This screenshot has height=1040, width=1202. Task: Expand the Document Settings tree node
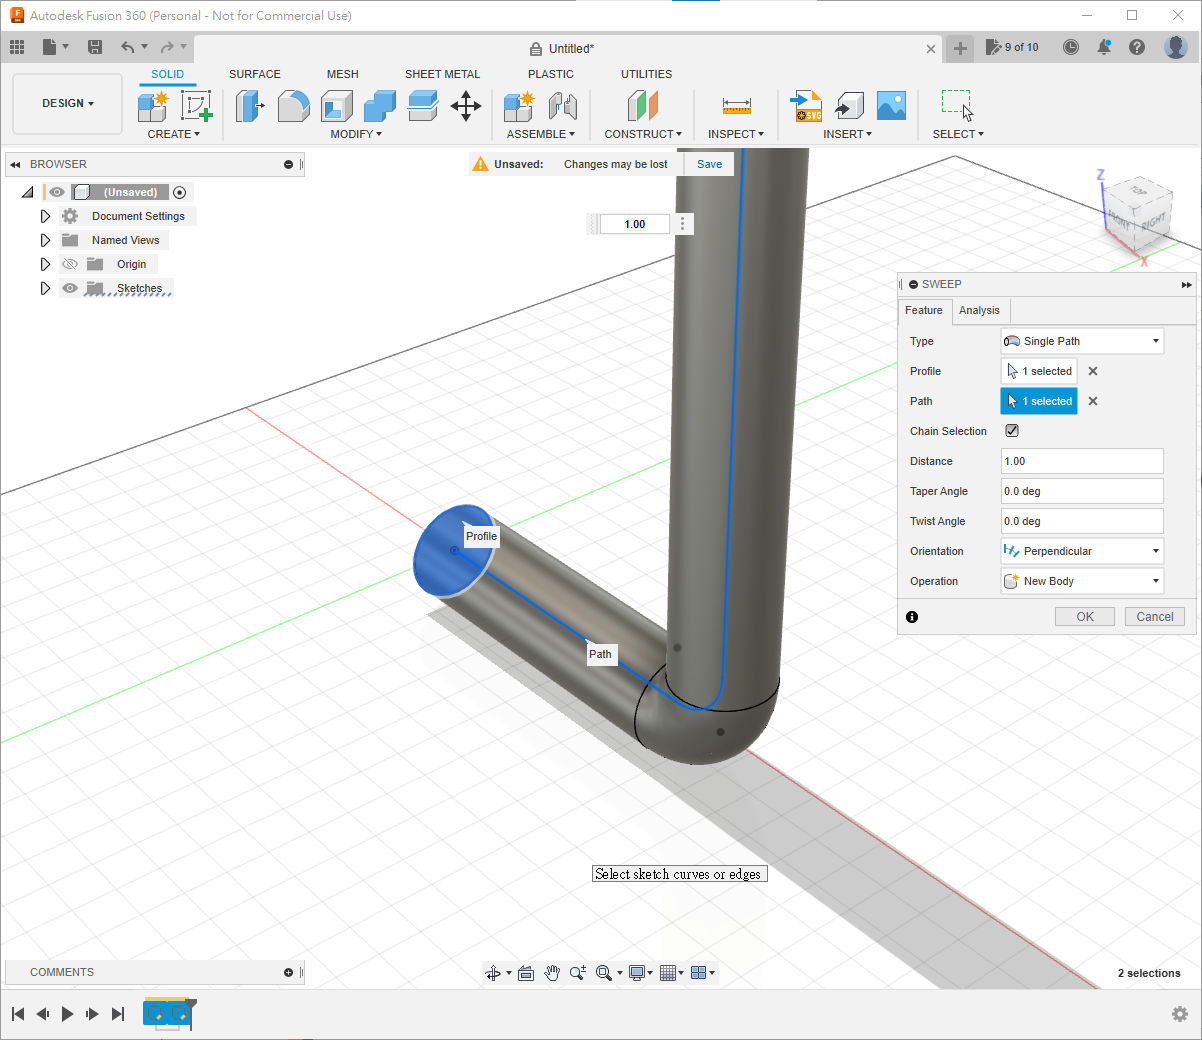pyautogui.click(x=45, y=216)
